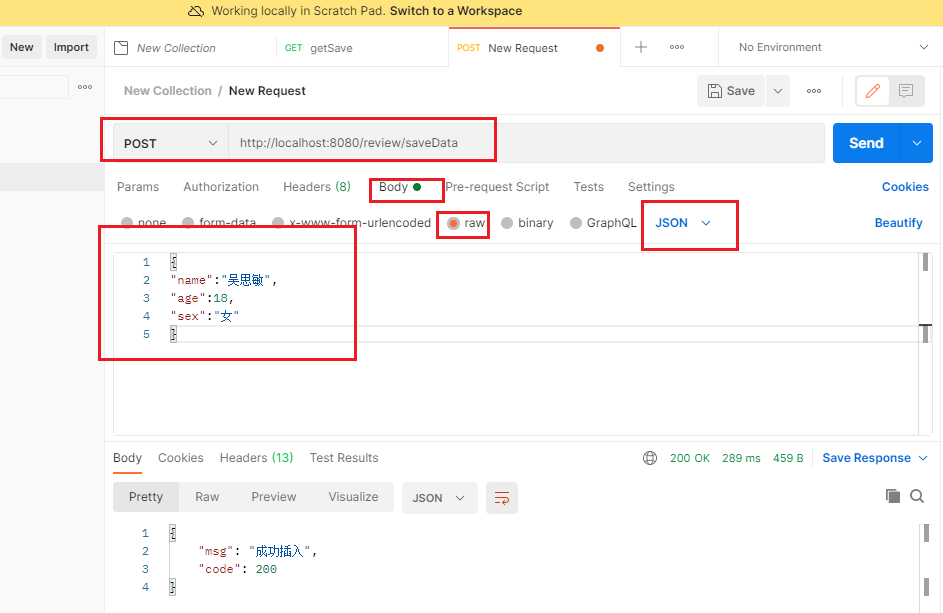Switch to the GET getSave tab
This screenshot has height=613, width=943.
(319, 48)
